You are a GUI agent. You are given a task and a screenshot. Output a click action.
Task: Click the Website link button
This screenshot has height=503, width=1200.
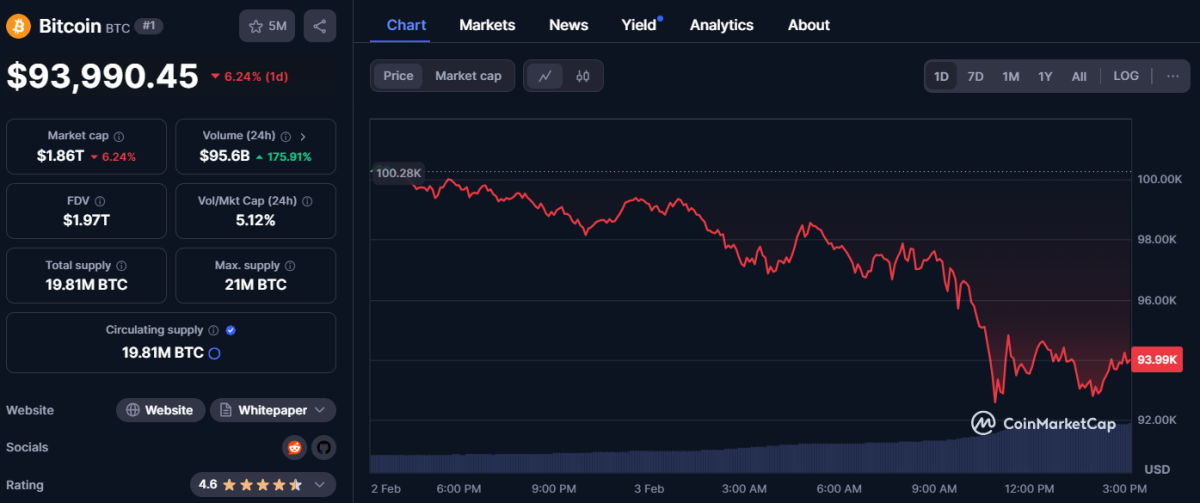coord(161,410)
